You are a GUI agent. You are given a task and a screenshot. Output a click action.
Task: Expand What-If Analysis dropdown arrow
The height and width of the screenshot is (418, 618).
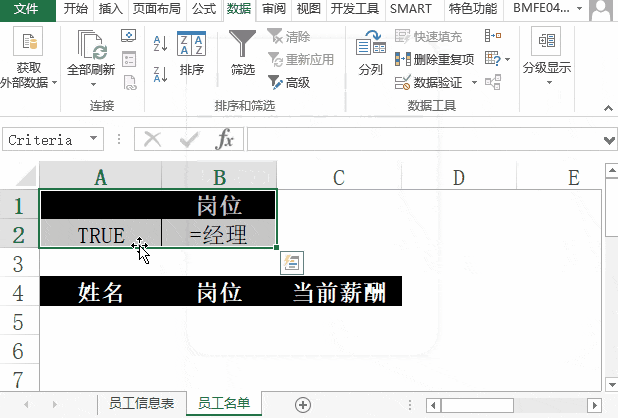(507, 59)
